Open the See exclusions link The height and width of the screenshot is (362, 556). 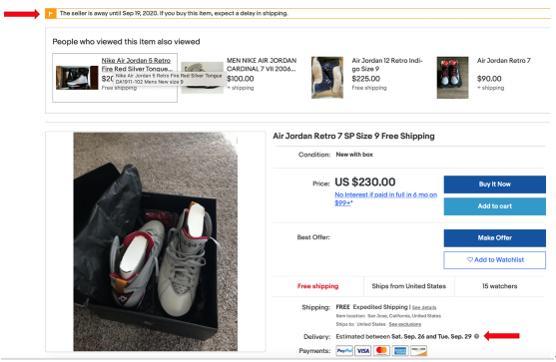(405, 324)
